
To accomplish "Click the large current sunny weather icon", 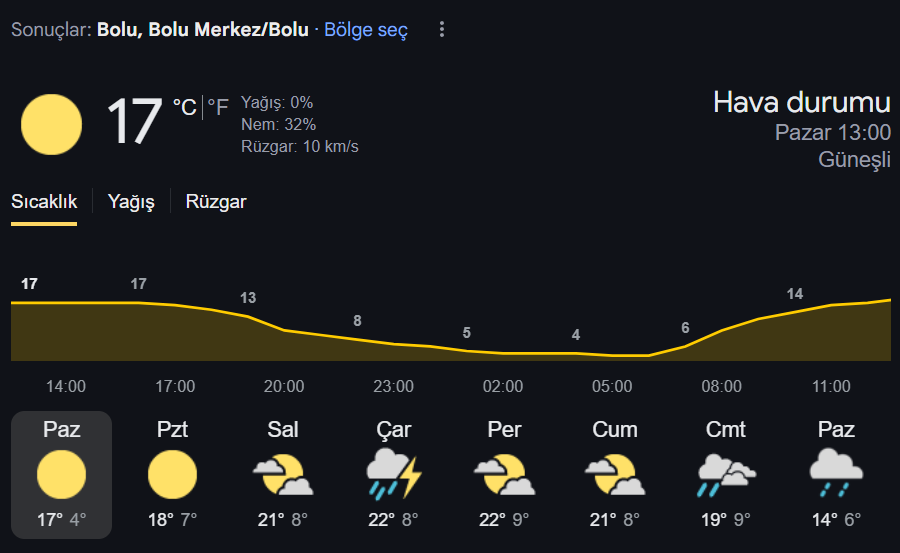I will click(x=51, y=125).
